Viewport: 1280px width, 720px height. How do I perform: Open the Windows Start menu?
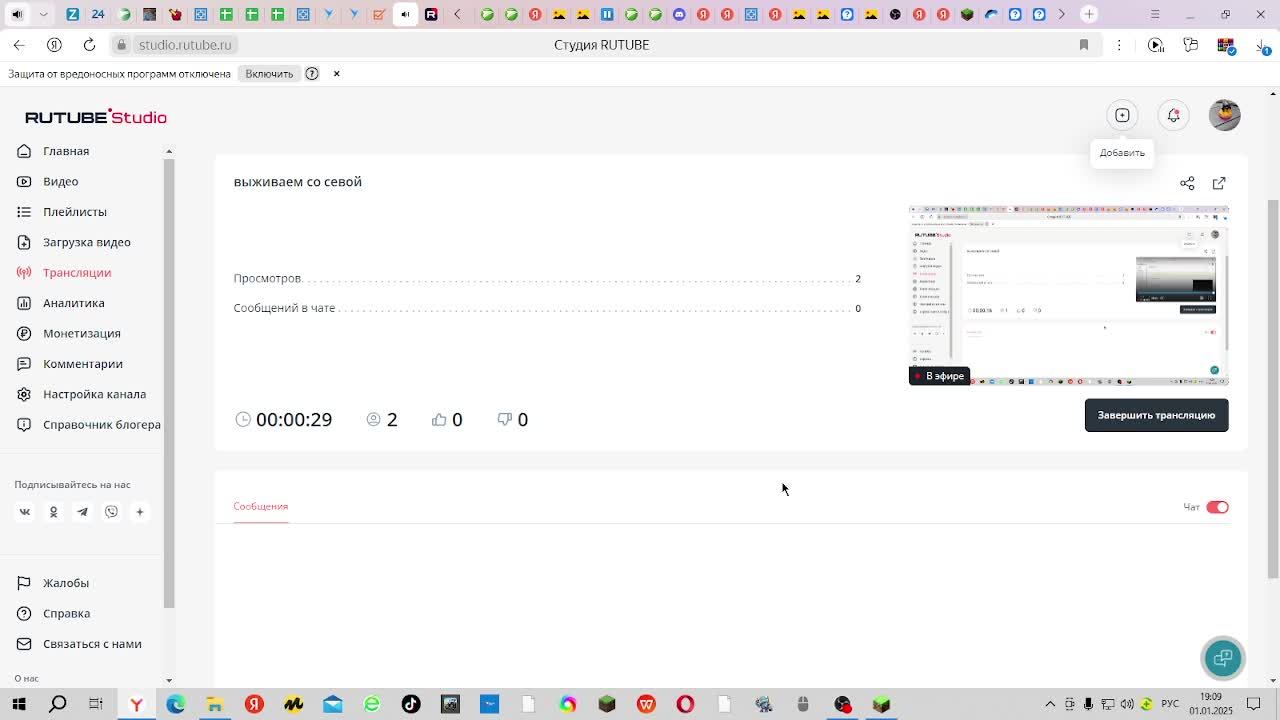(x=19, y=704)
